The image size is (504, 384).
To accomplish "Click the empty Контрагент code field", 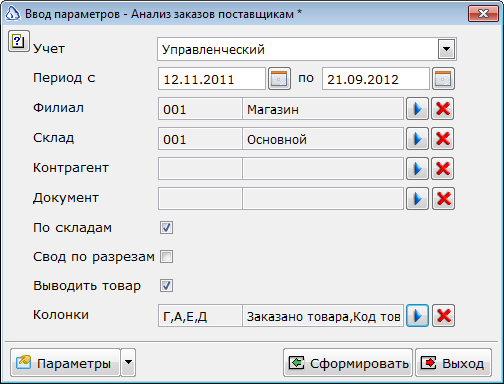I will pos(200,169).
